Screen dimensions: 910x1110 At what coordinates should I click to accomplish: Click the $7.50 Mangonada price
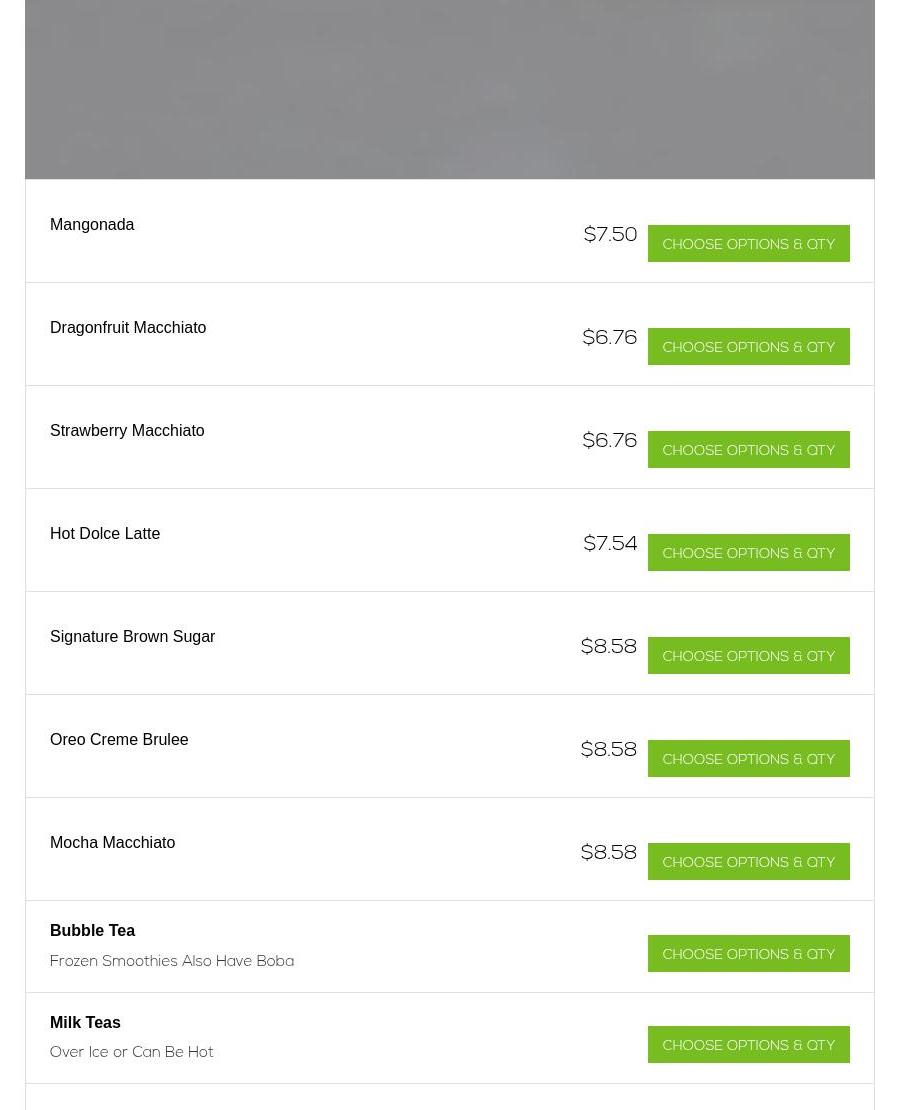[610, 235]
